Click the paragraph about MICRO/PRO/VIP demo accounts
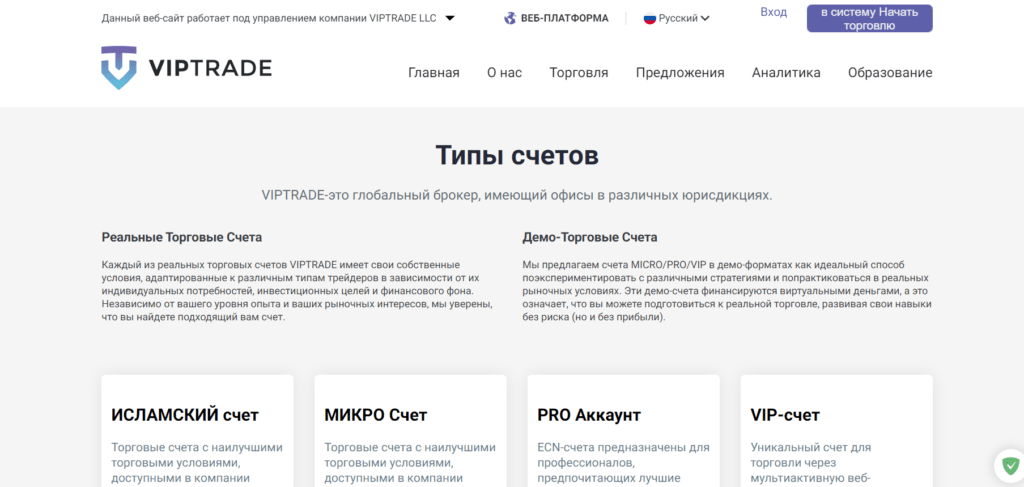The width and height of the screenshot is (1024, 487). [x=727, y=291]
